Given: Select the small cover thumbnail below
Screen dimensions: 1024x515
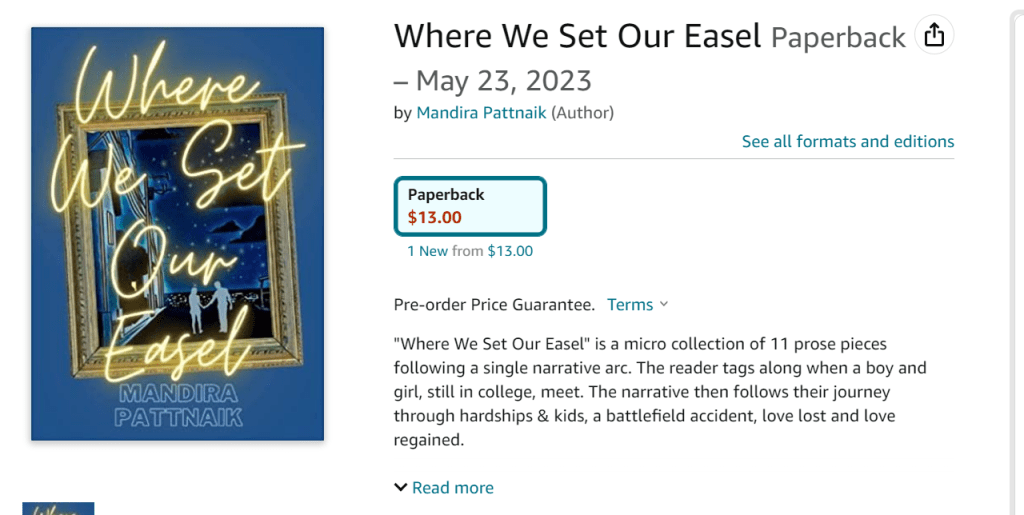Looking at the screenshot, I should (x=58, y=508).
